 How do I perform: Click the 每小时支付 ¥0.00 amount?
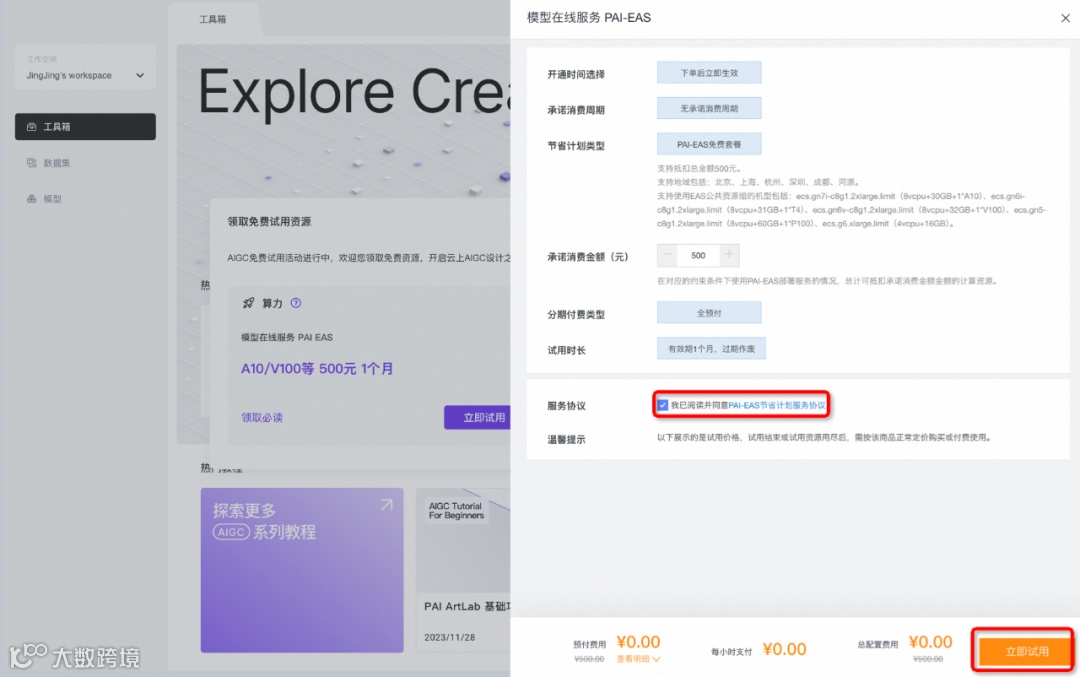[784, 649]
